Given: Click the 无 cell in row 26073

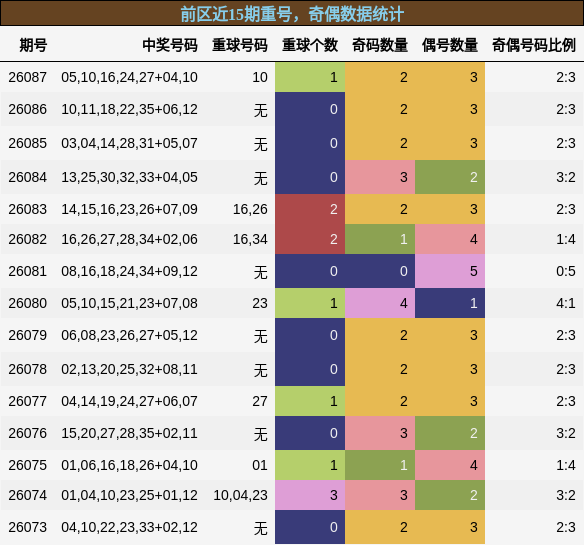Looking at the screenshot, I should [x=260, y=528].
